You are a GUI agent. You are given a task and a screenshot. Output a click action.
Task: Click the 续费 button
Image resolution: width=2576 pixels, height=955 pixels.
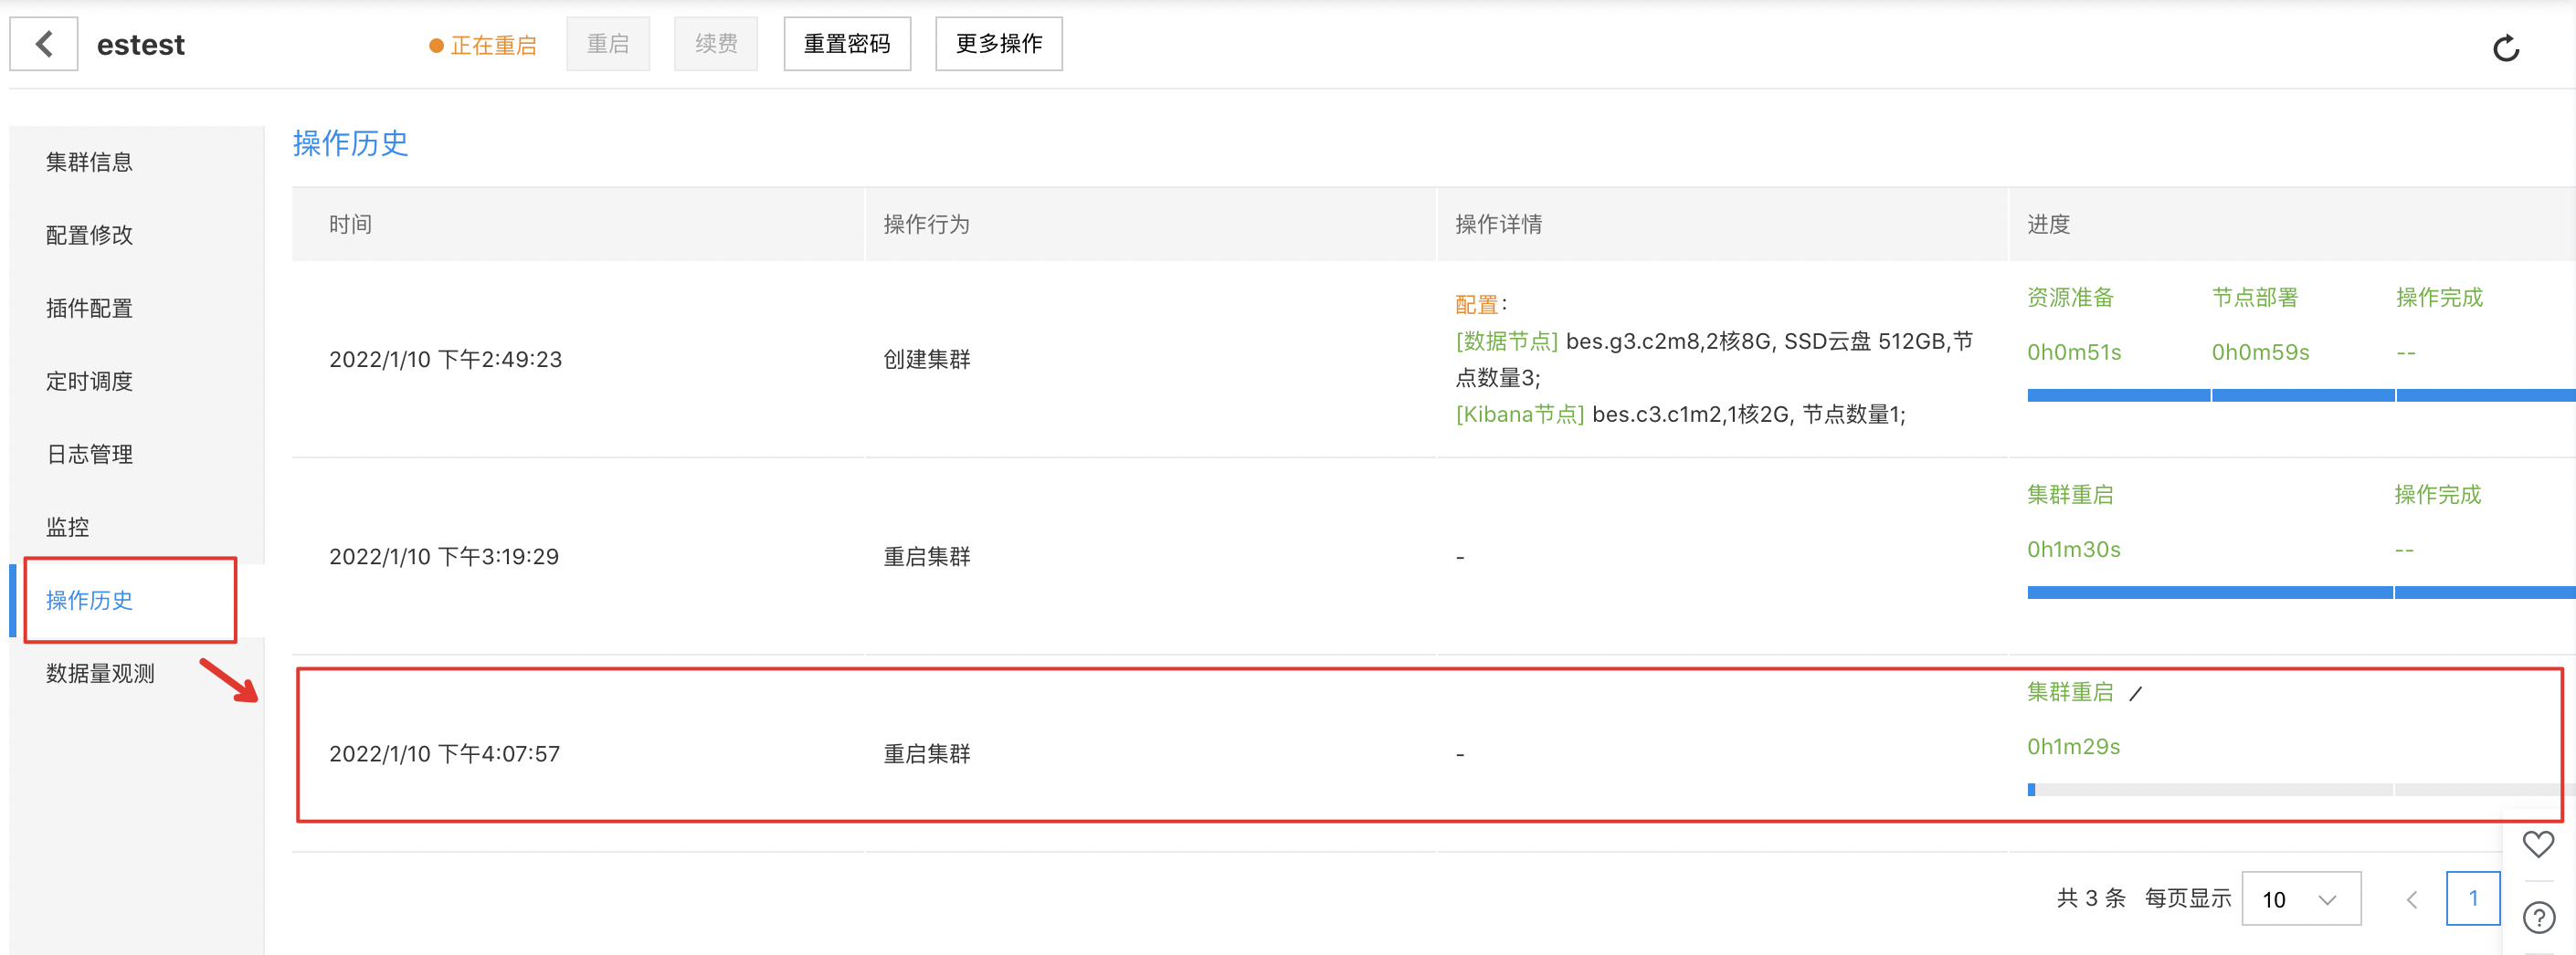pyautogui.click(x=715, y=44)
